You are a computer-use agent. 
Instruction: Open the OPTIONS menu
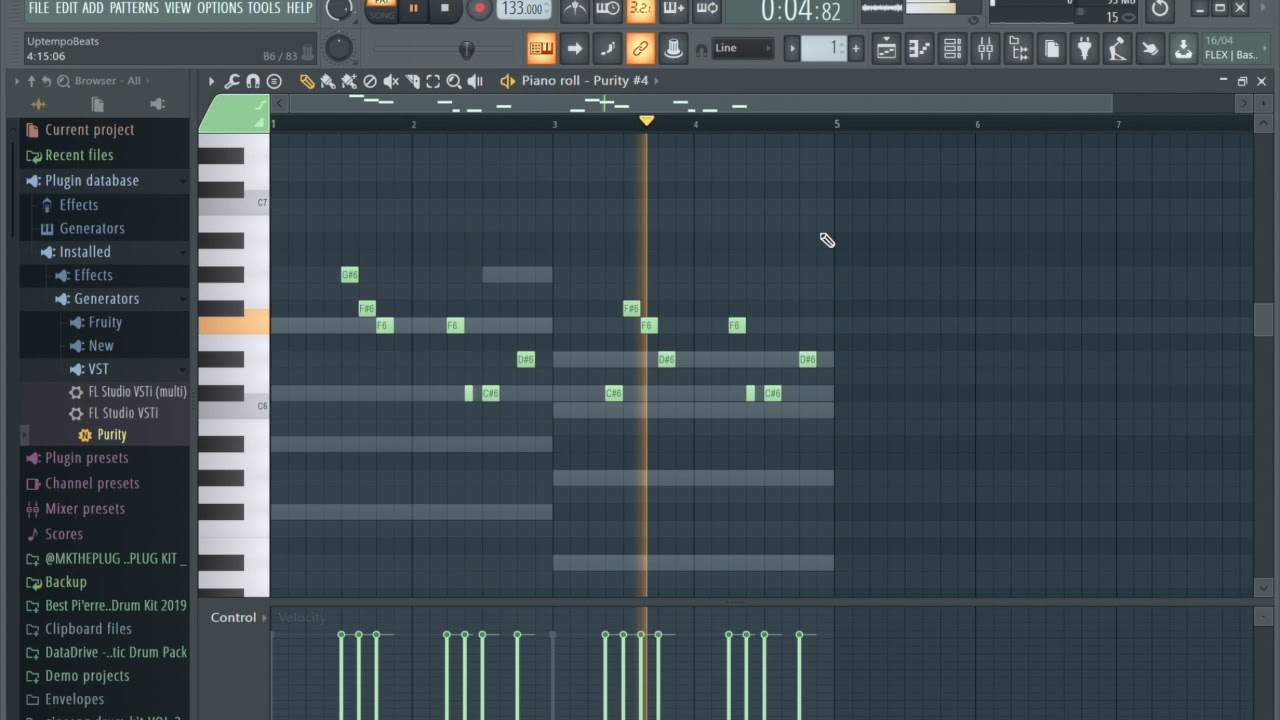point(219,8)
